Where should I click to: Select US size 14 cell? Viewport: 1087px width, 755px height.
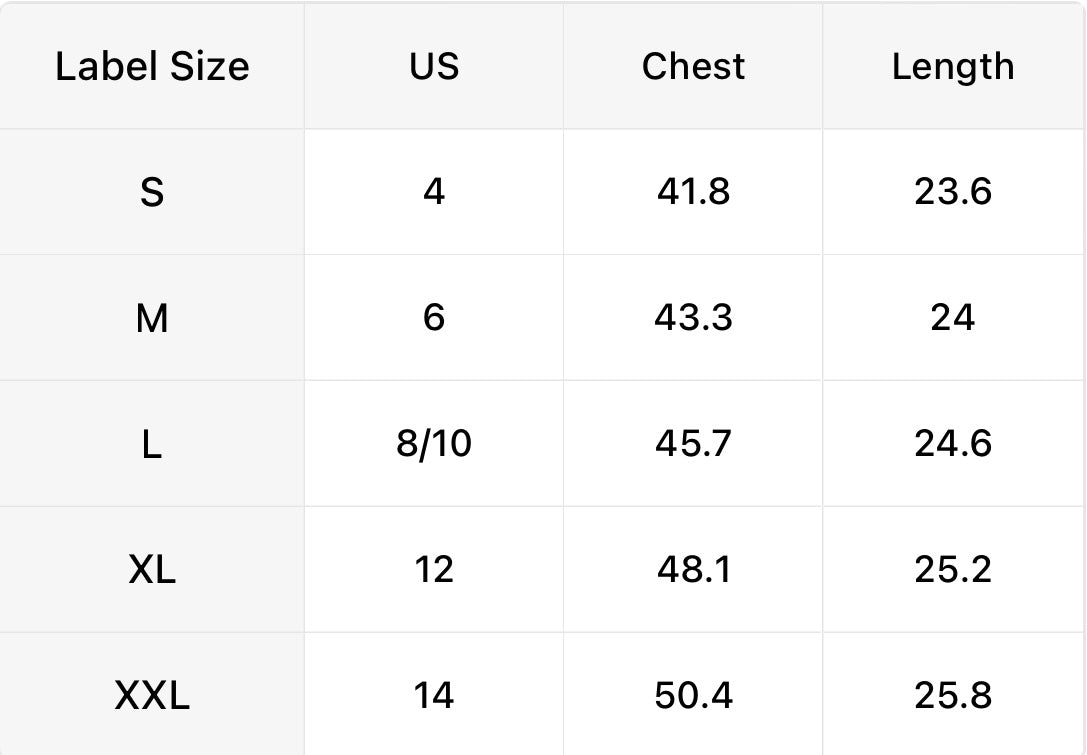tap(434, 696)
